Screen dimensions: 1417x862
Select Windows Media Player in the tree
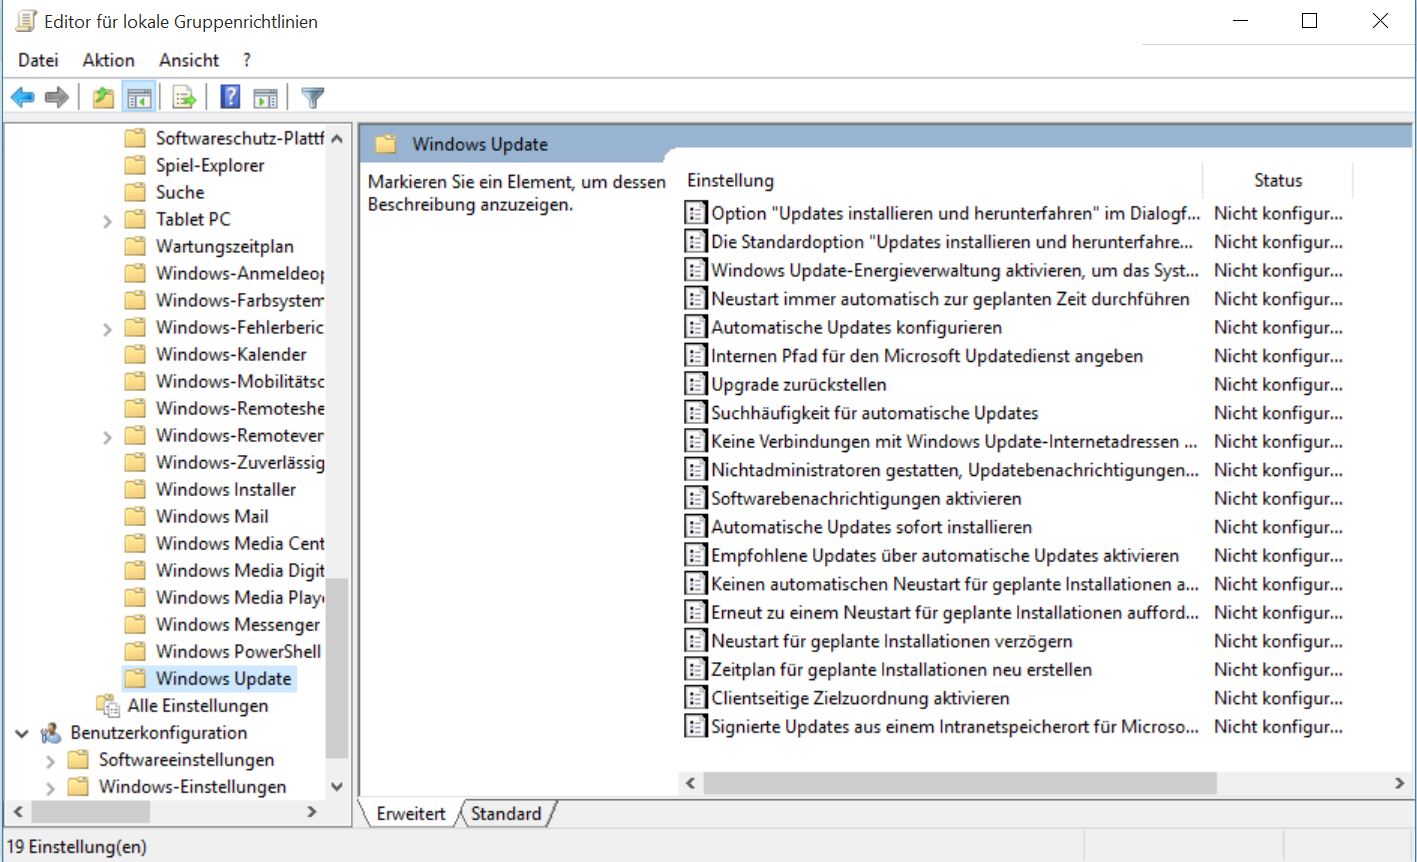[x=239, y=597]
